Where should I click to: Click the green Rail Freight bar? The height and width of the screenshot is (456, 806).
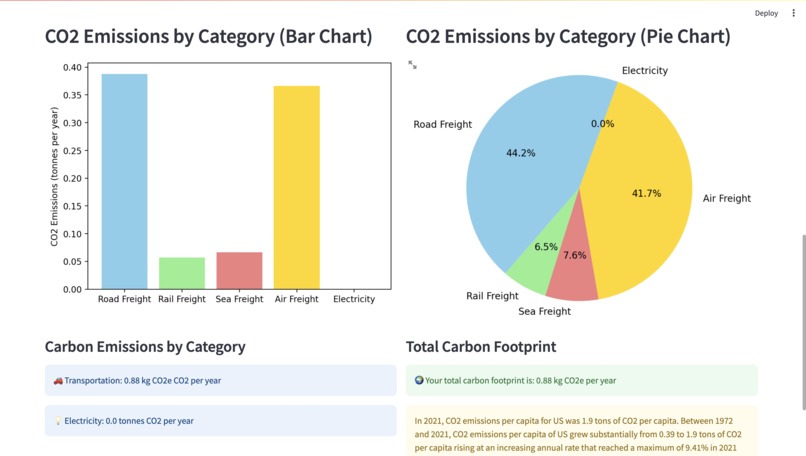(182, 273)
